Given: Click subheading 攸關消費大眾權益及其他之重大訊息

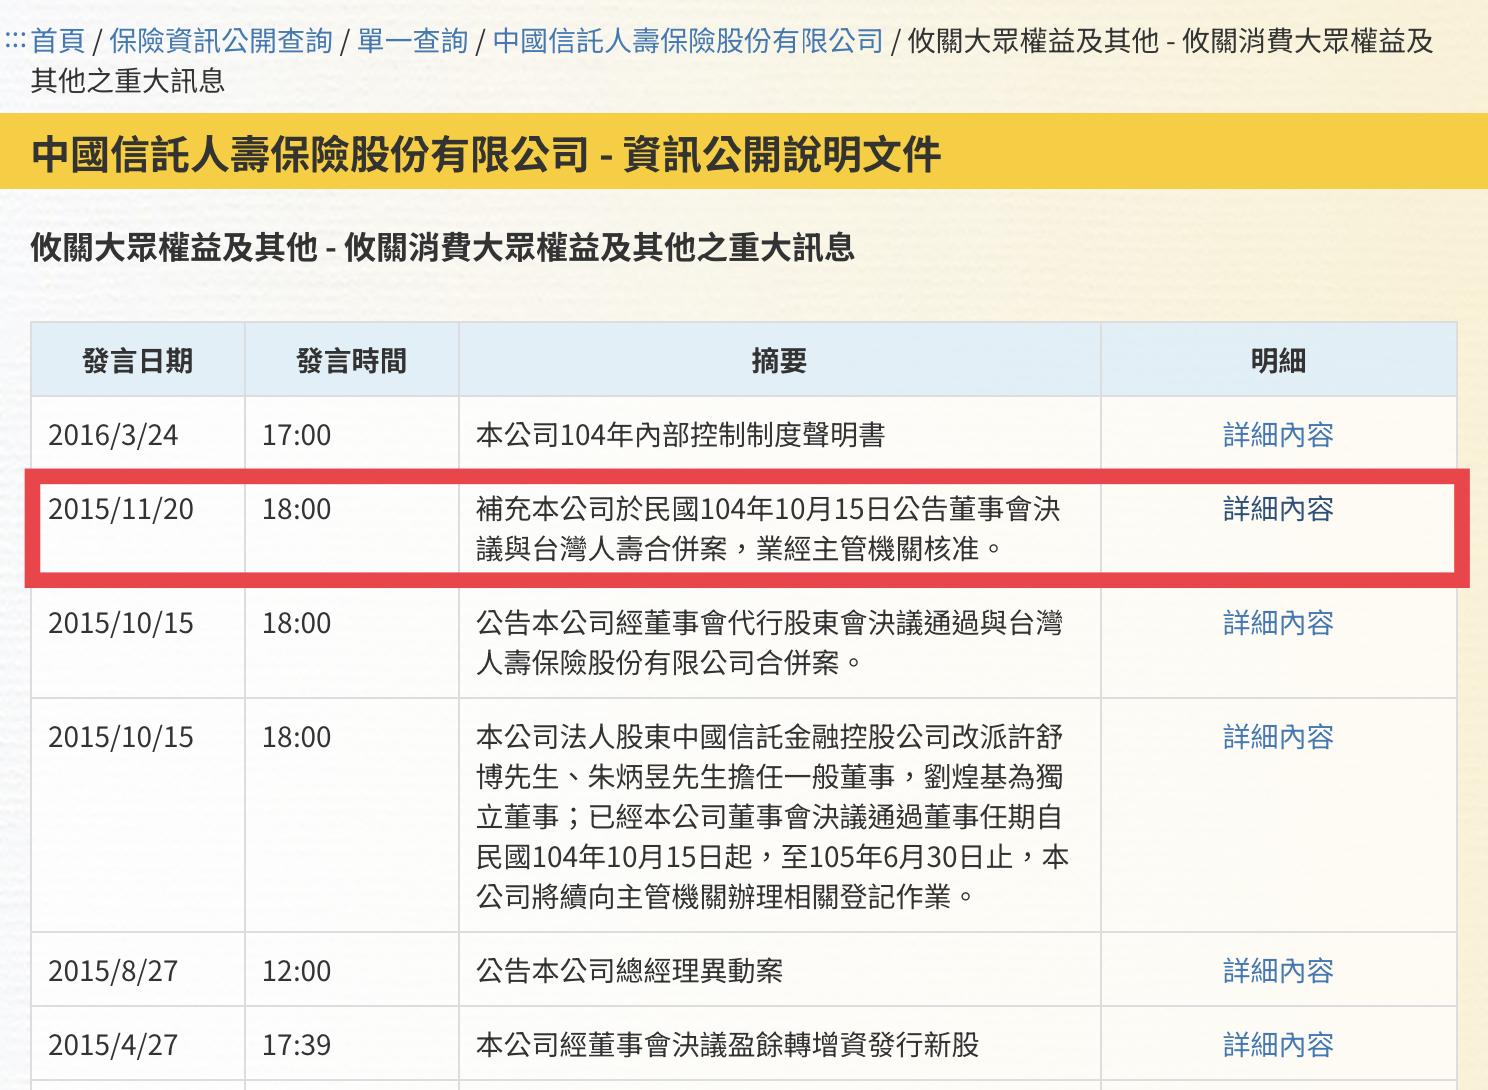Looking at the screenshot, I should [599, 247].
